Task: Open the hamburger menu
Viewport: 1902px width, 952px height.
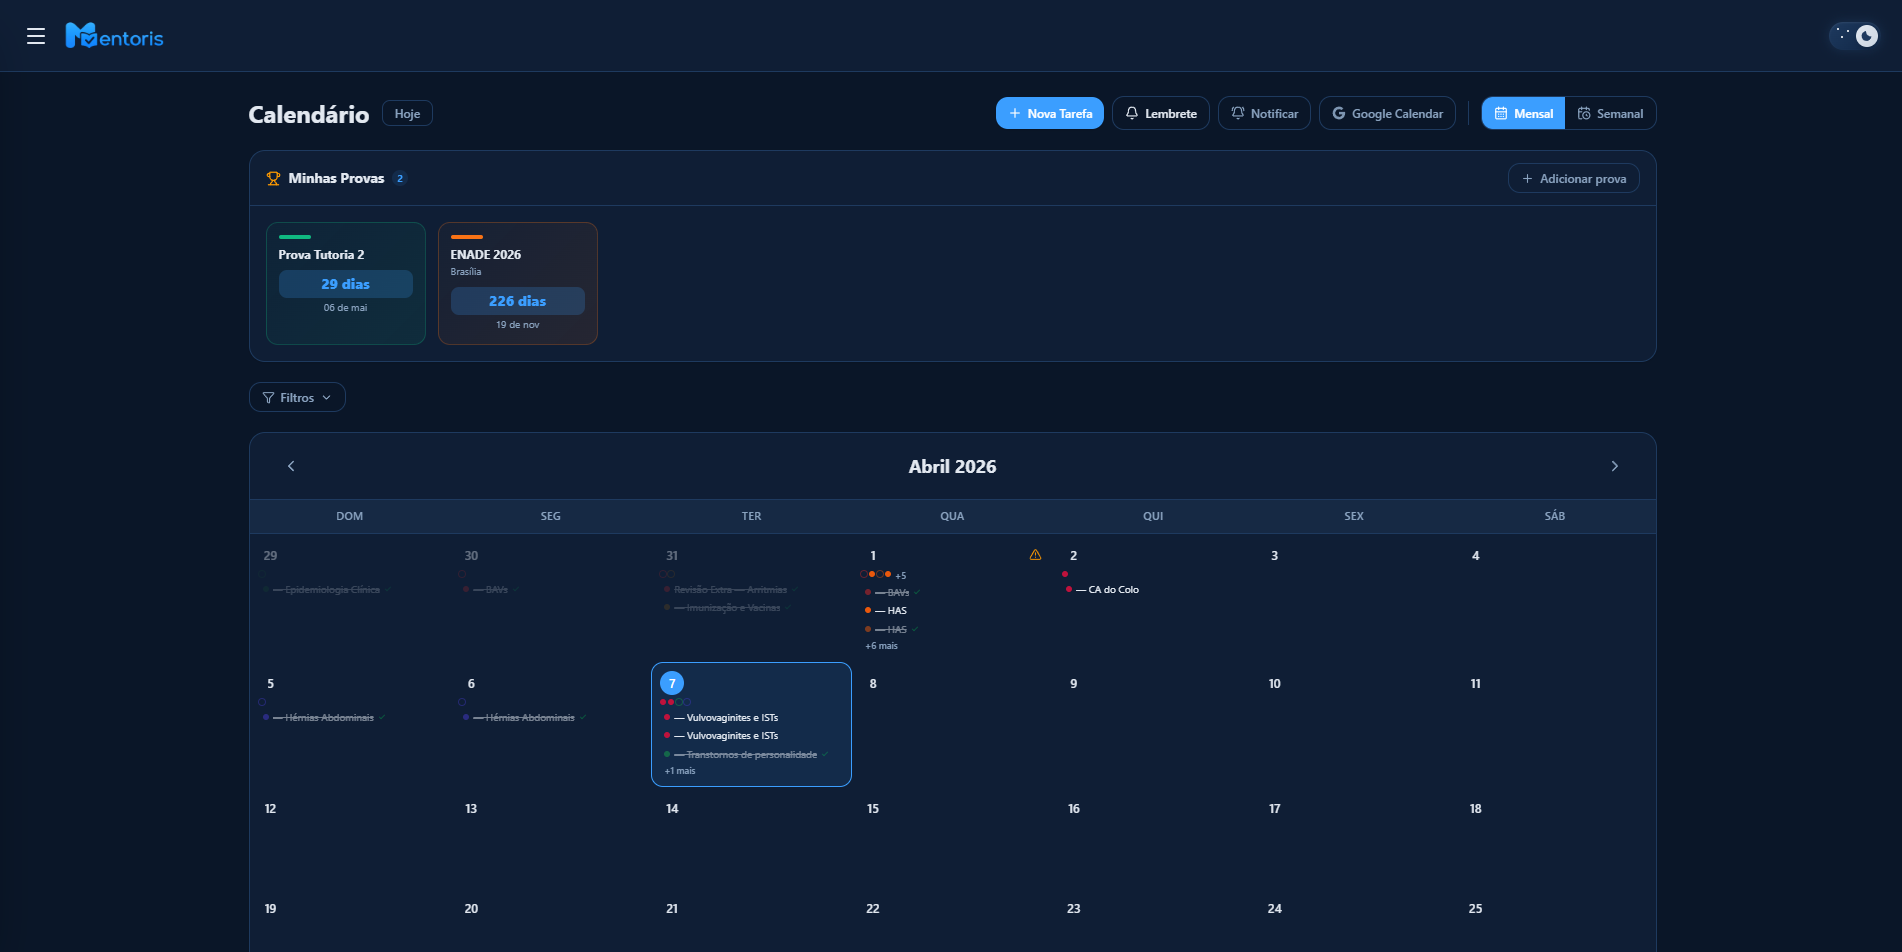Action: (x=36, y=37)
